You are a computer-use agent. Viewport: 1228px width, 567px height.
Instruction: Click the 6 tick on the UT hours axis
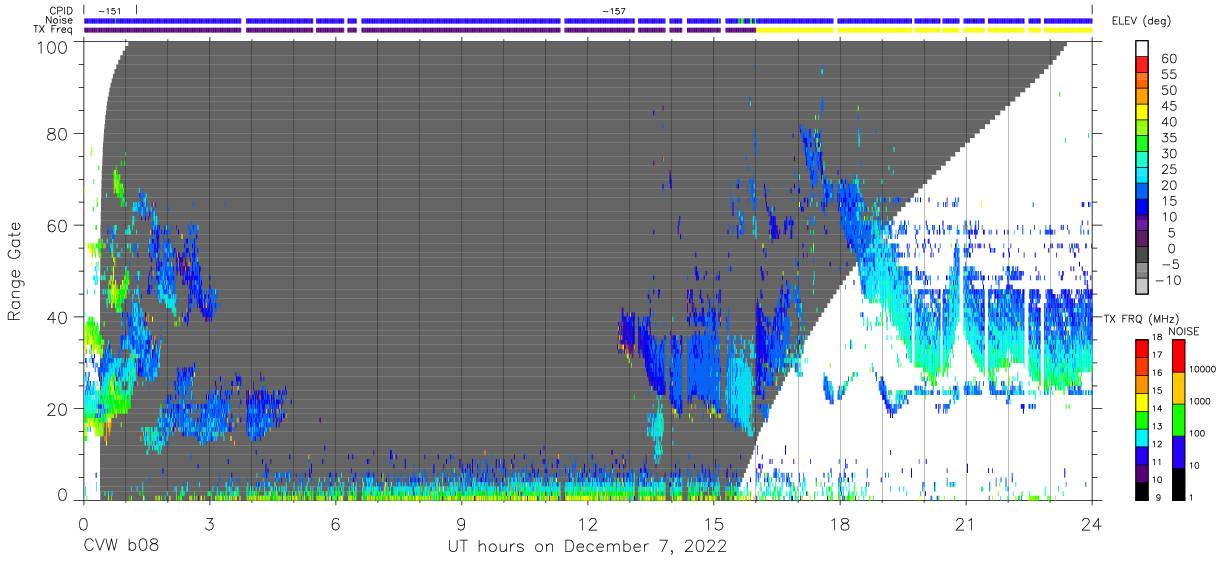[x=336, y=523]
